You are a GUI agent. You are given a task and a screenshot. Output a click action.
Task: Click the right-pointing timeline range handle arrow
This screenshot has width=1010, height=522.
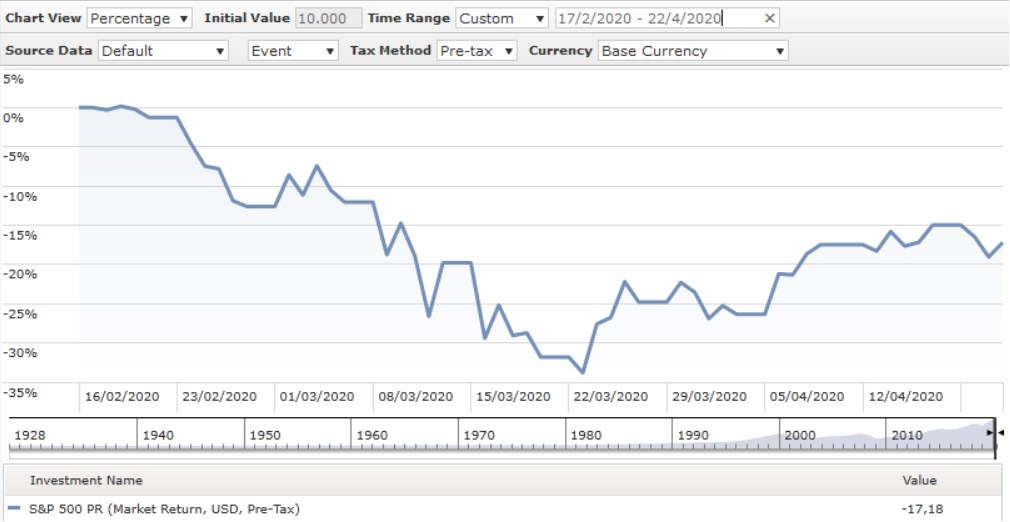coord(990,432)
